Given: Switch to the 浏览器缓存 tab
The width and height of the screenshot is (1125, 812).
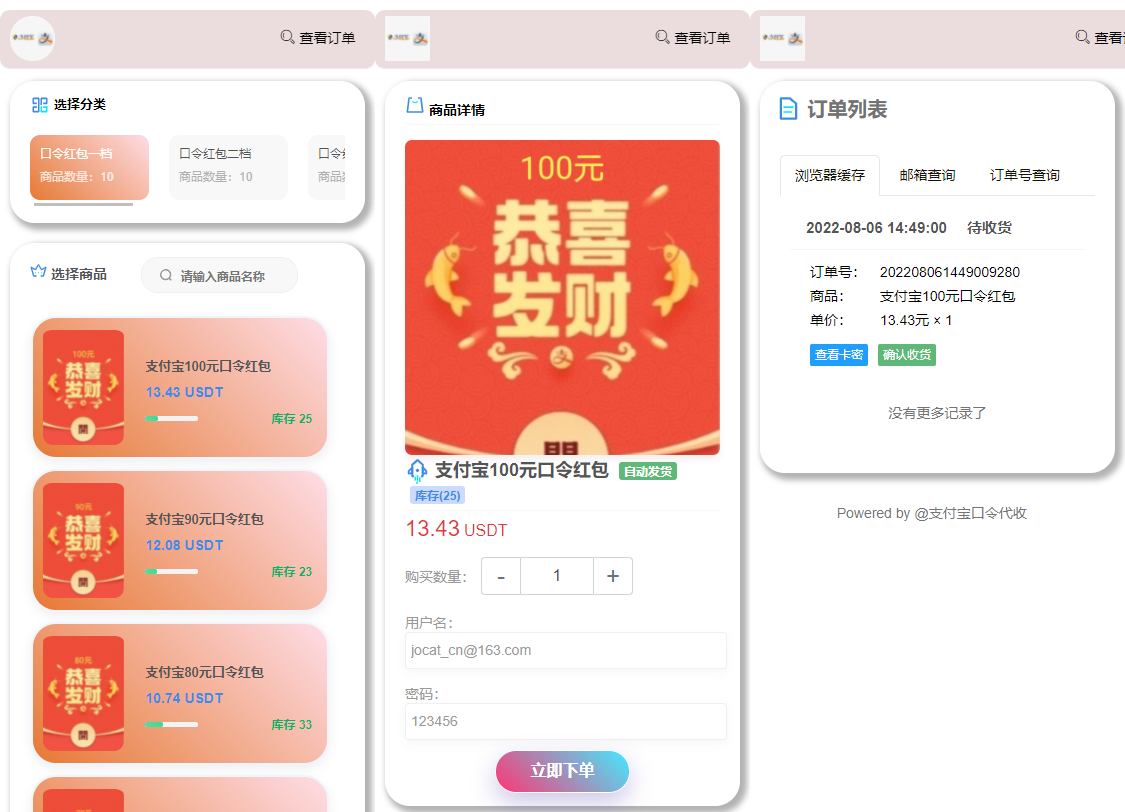Looking at the screenshot, I should (829, 175).
